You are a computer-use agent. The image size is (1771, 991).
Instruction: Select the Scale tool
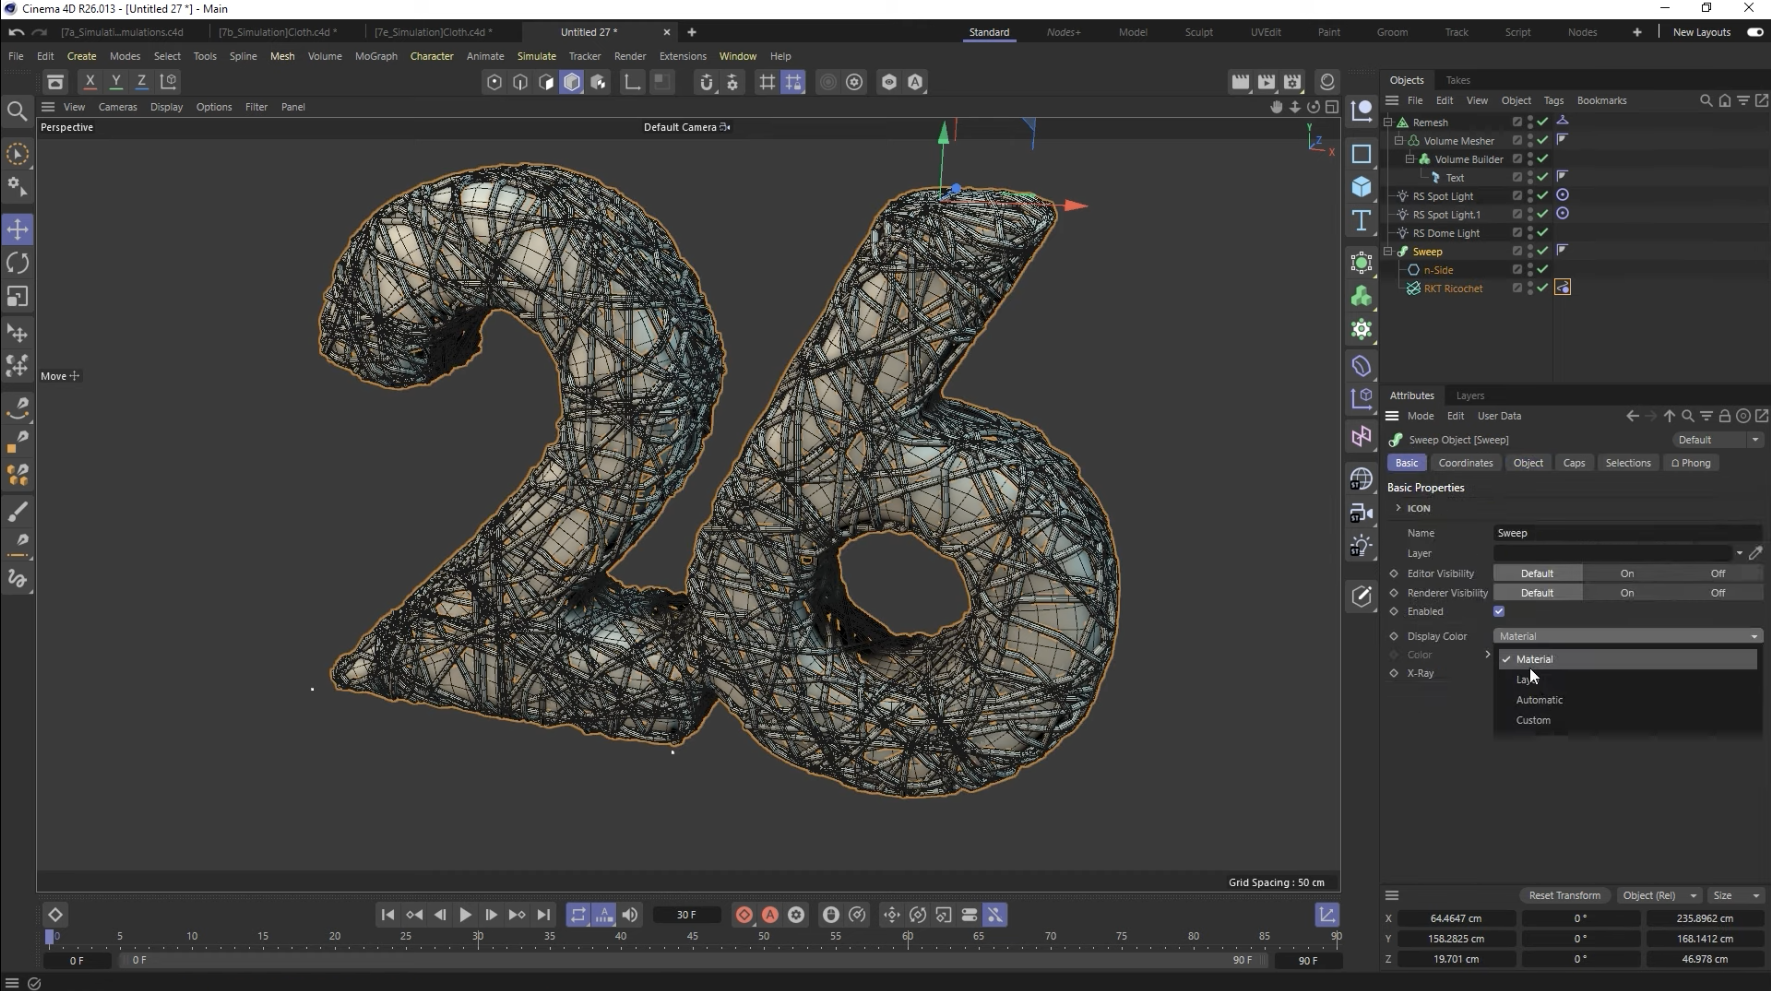point(18,297)
